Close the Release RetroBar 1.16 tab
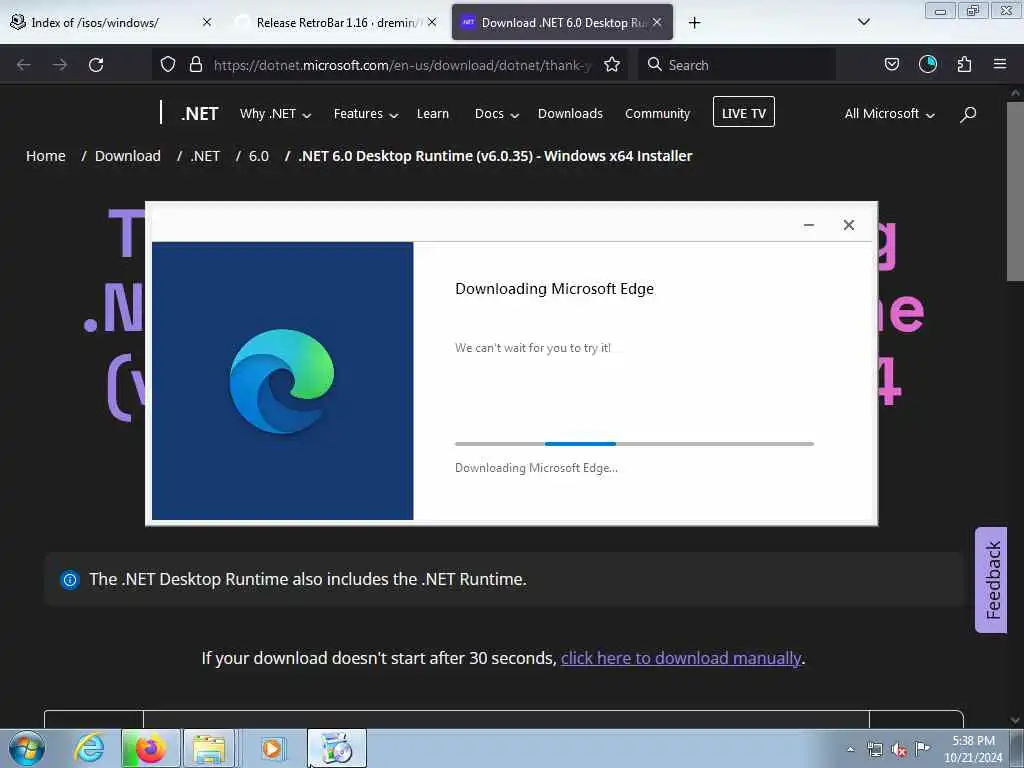Screen dimensions: 1024x768 [432, 22]
